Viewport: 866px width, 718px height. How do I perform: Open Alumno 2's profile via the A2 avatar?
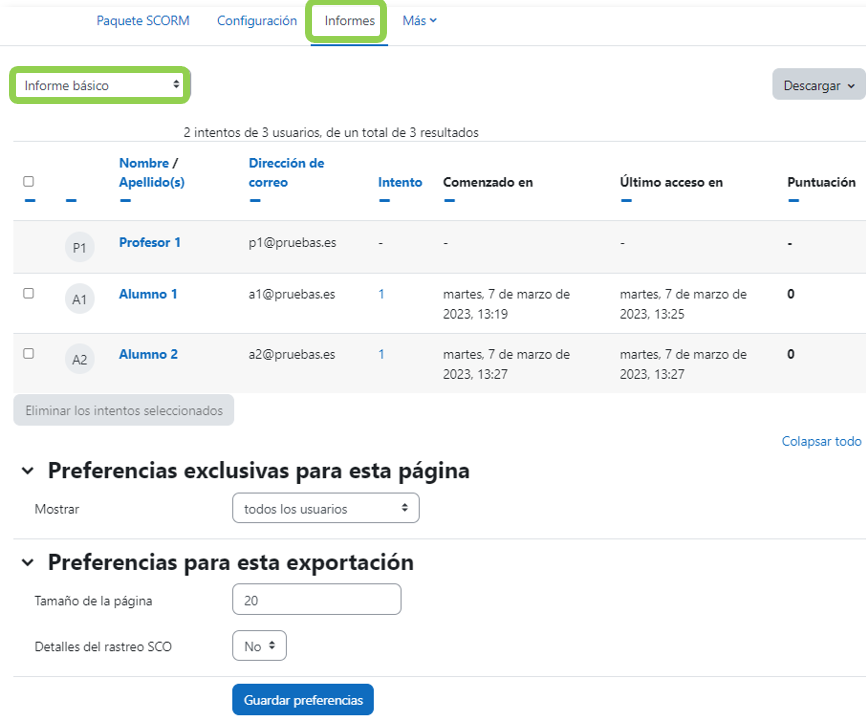pyautogui.click(x=79, y=358)
